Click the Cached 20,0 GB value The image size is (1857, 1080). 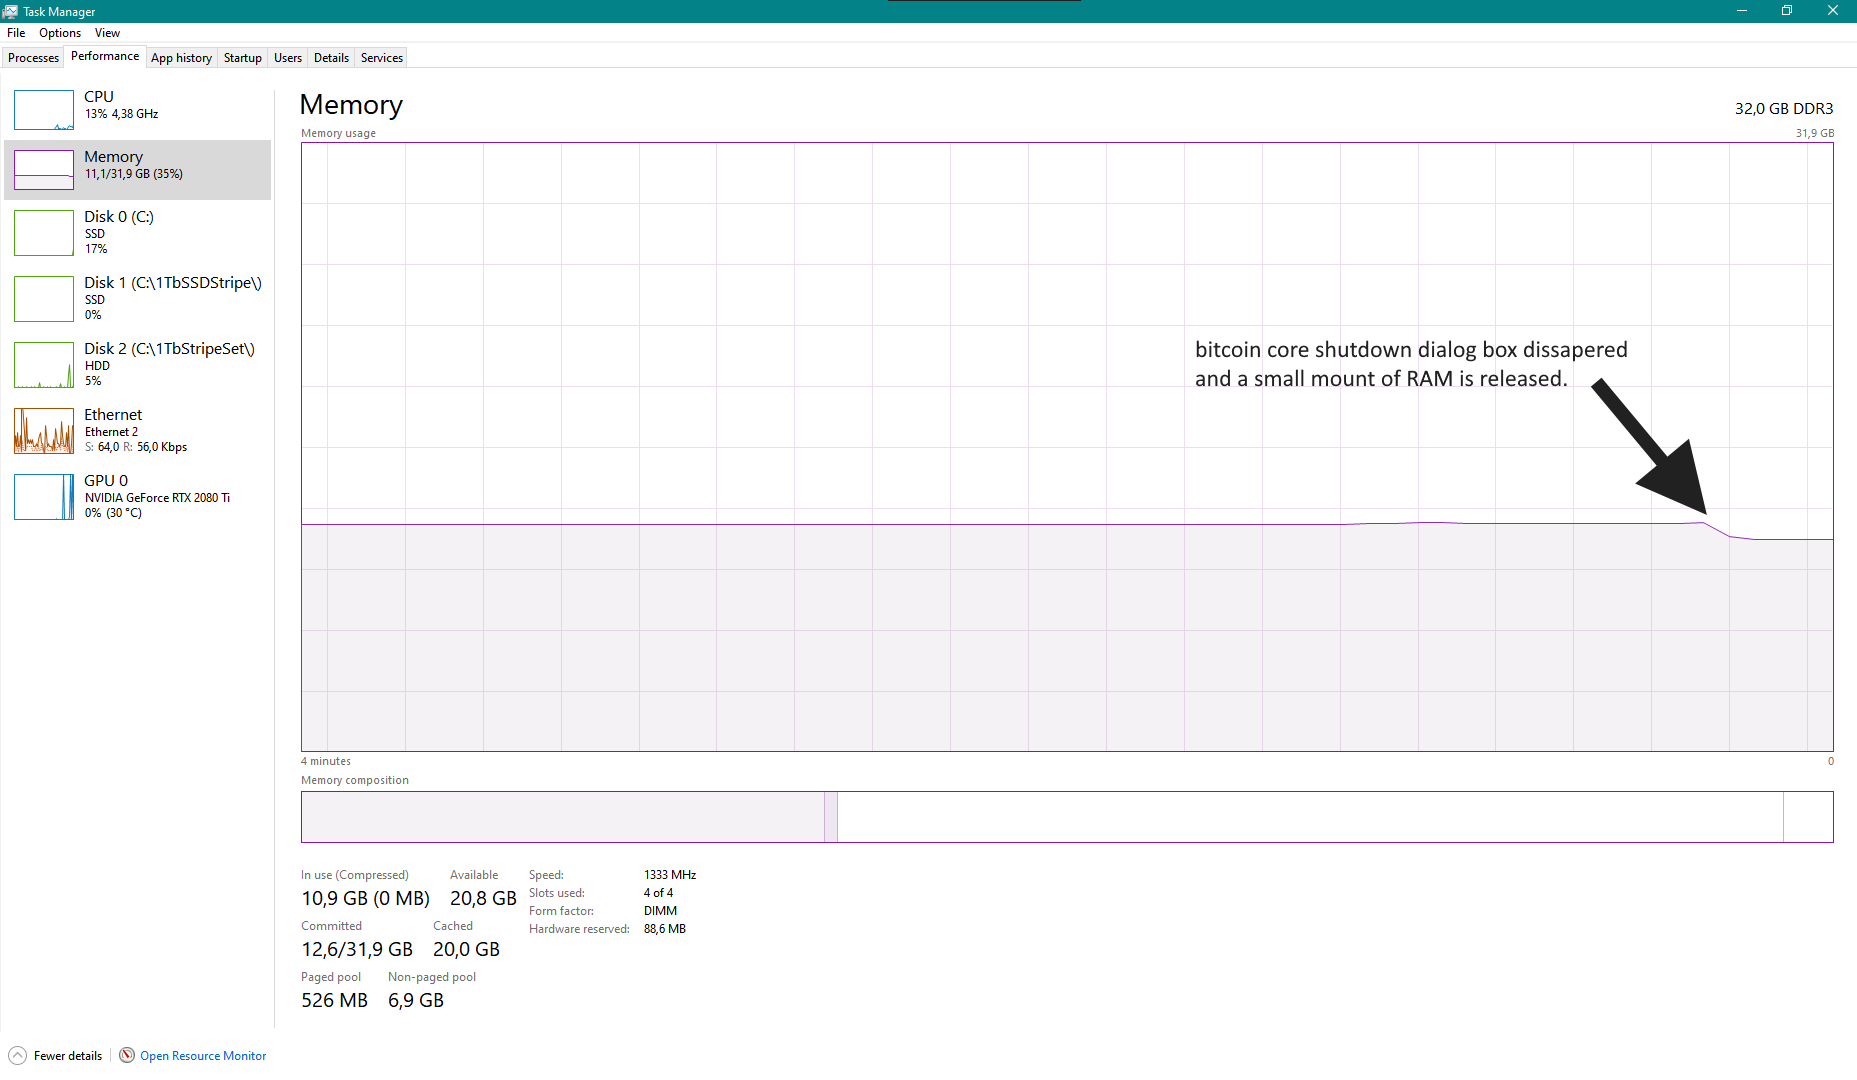tap(466, 949)
